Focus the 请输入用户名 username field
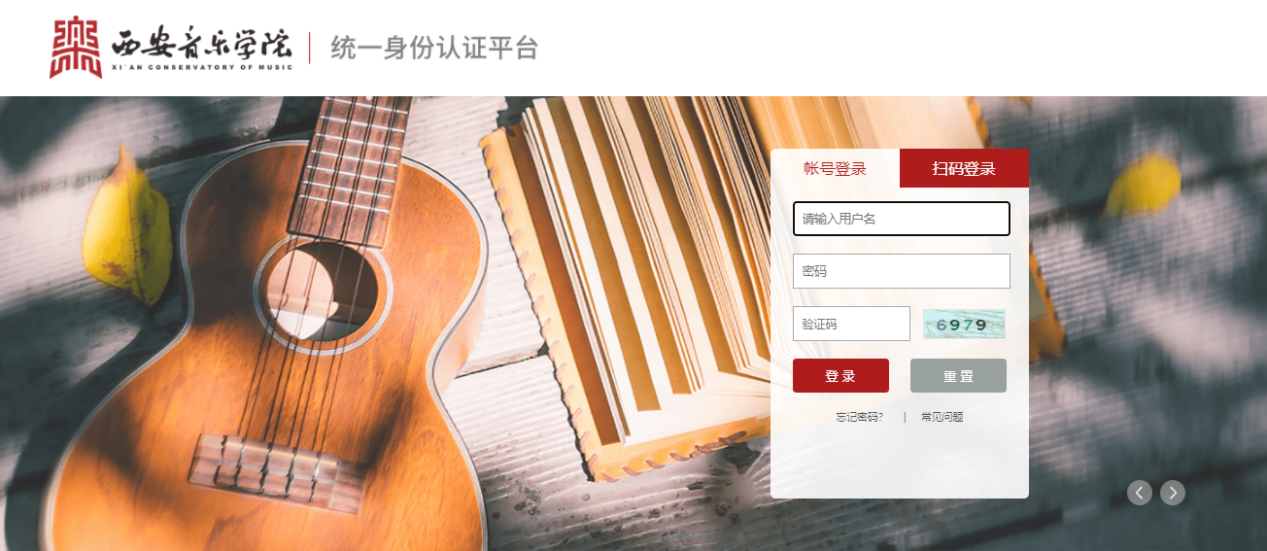Viewport: 1267px width, 551px height. (x=901, y=219)
